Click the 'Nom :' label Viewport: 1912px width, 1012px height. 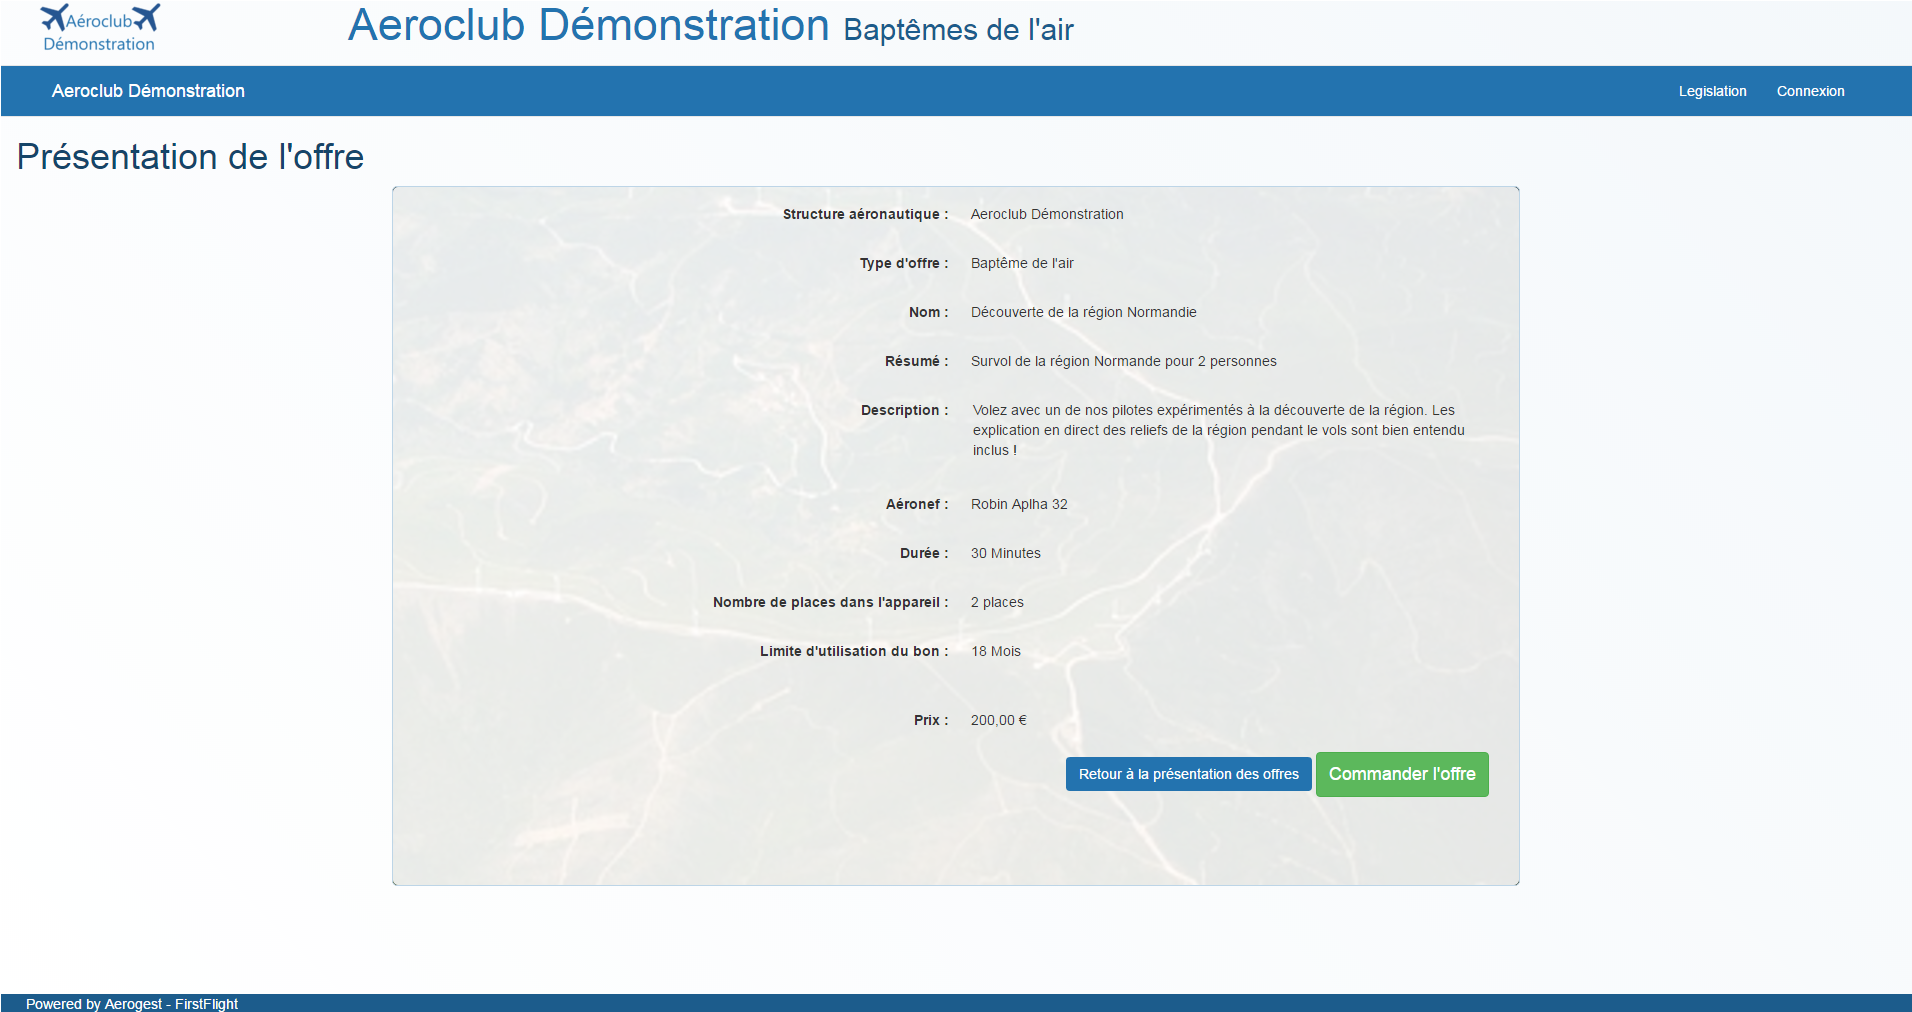coord(928,312)
